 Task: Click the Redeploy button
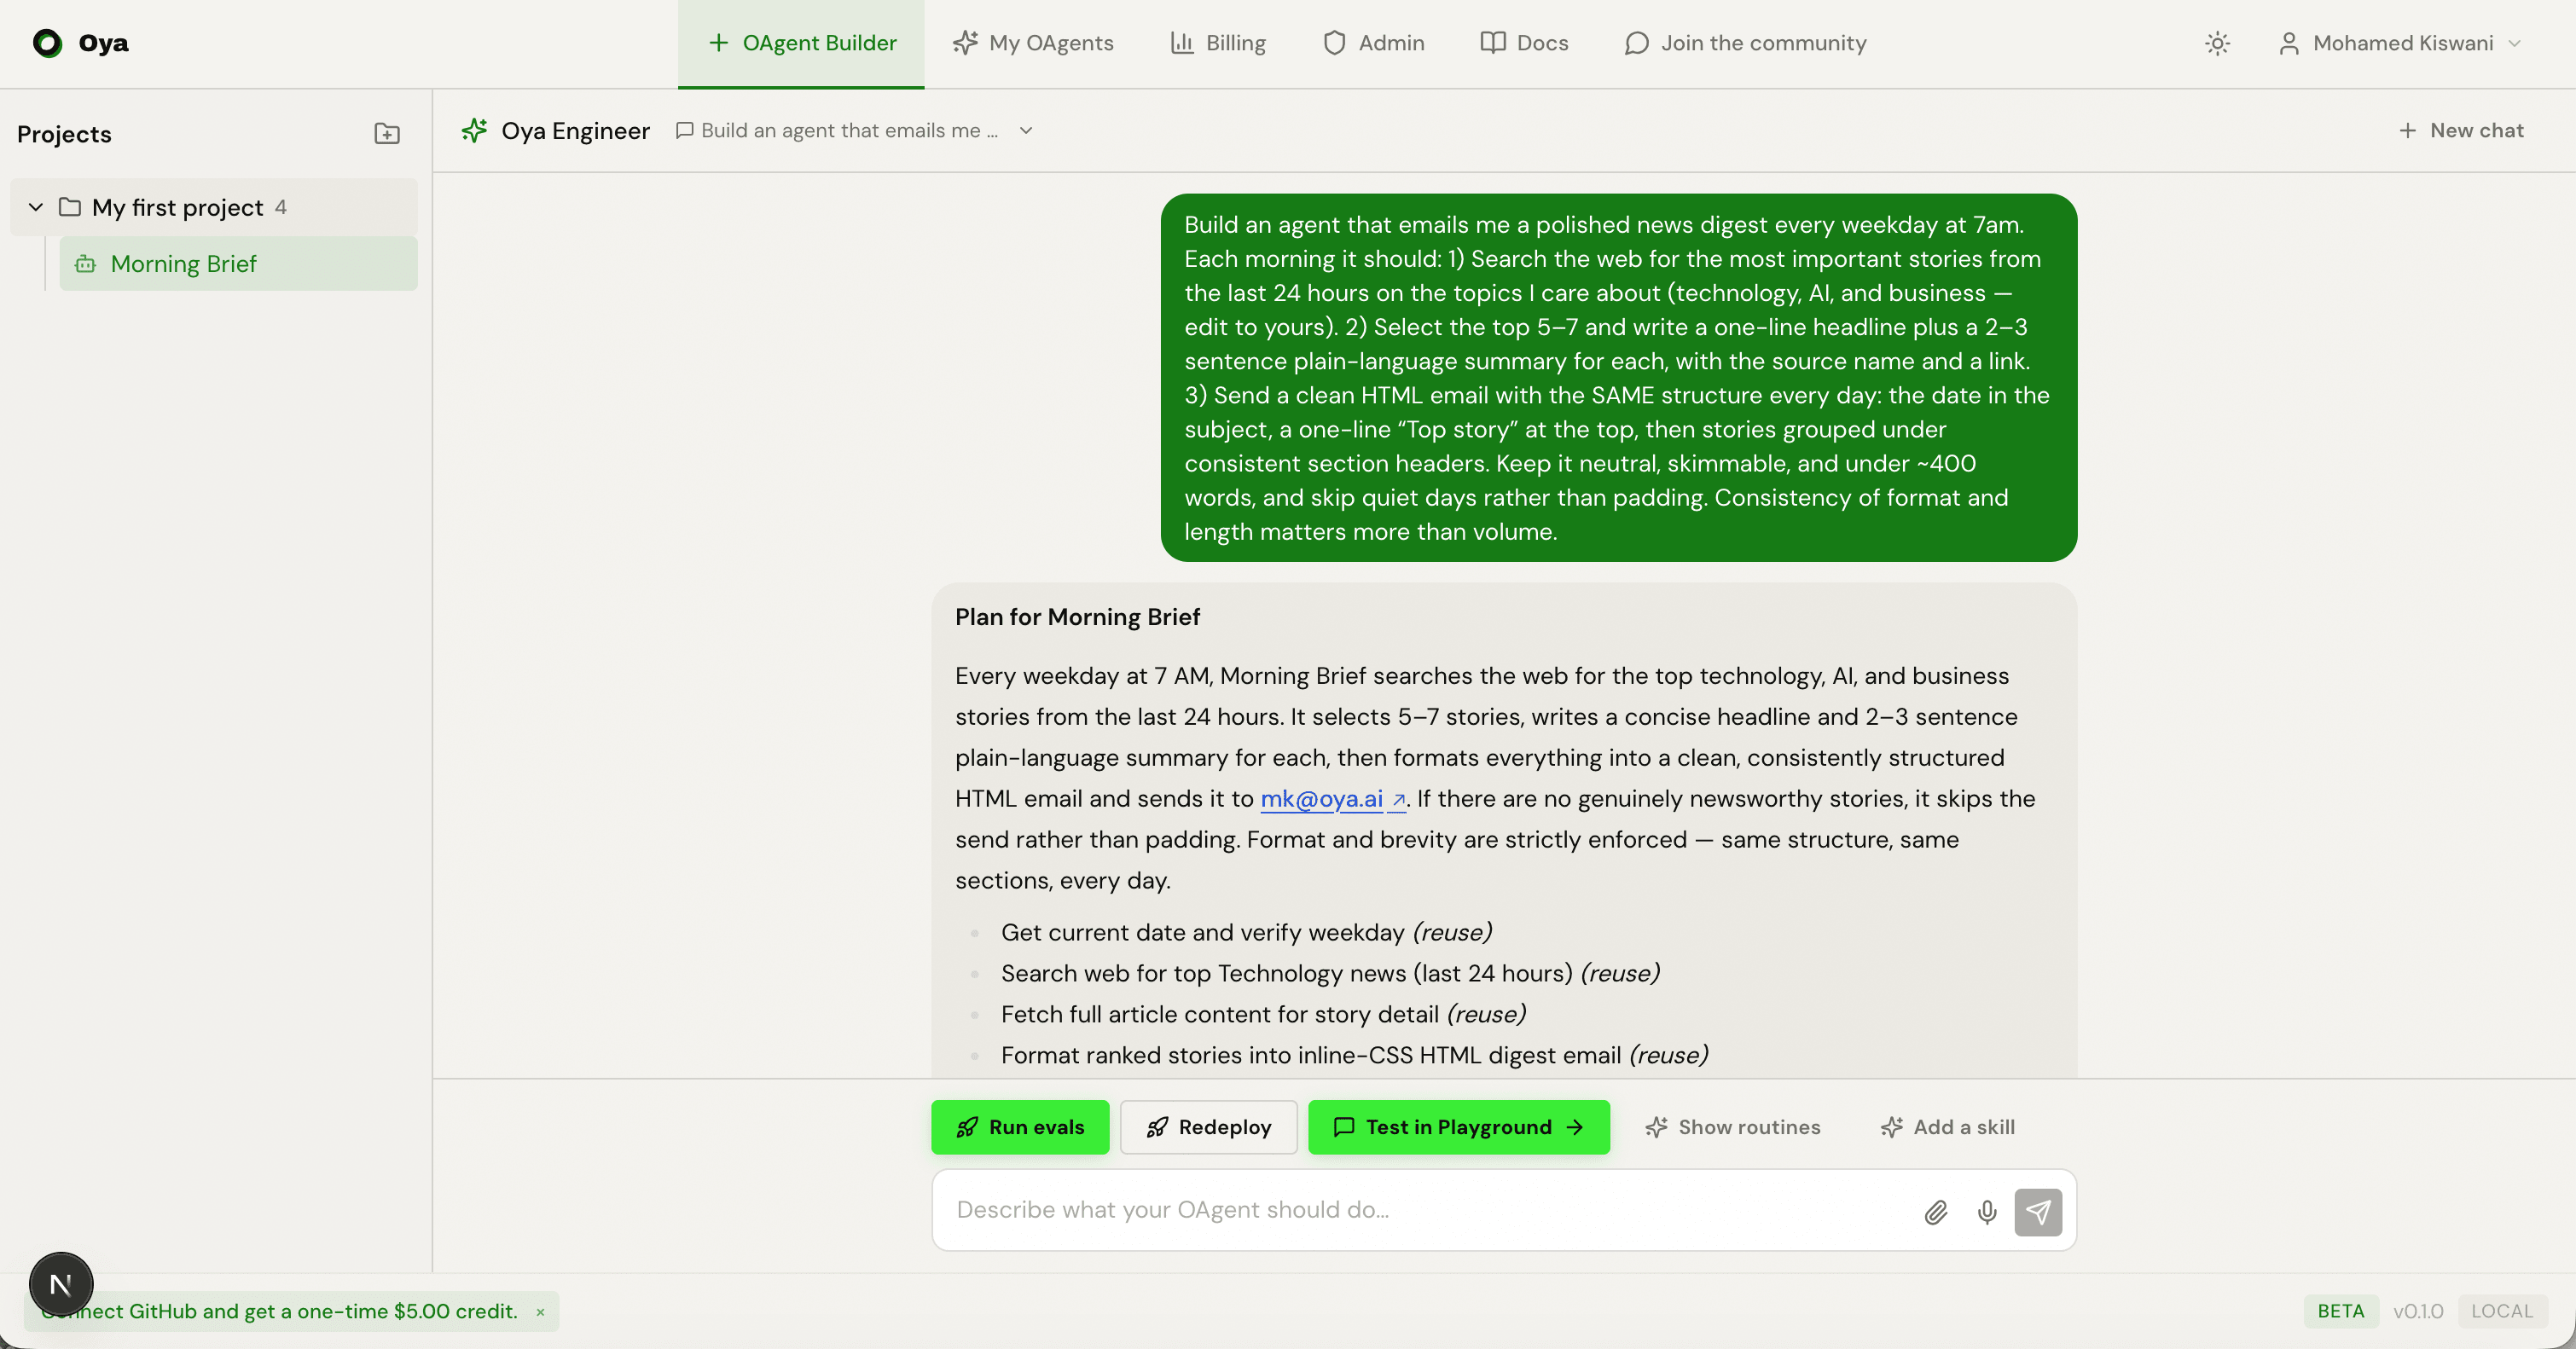(1208, 1127)
